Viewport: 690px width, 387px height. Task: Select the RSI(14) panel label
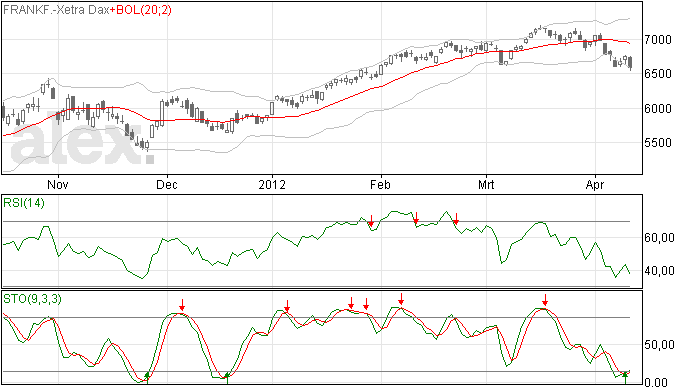24,203
